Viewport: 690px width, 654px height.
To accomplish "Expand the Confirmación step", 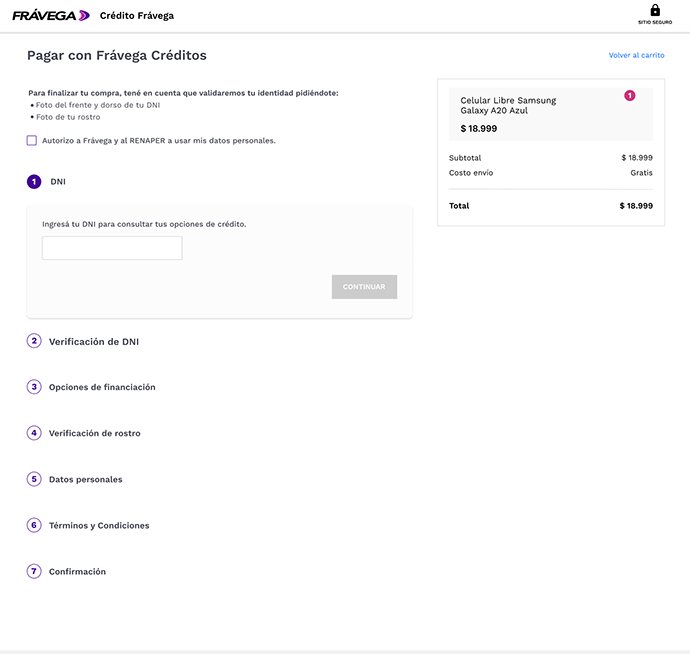I will tap(77, 572).
